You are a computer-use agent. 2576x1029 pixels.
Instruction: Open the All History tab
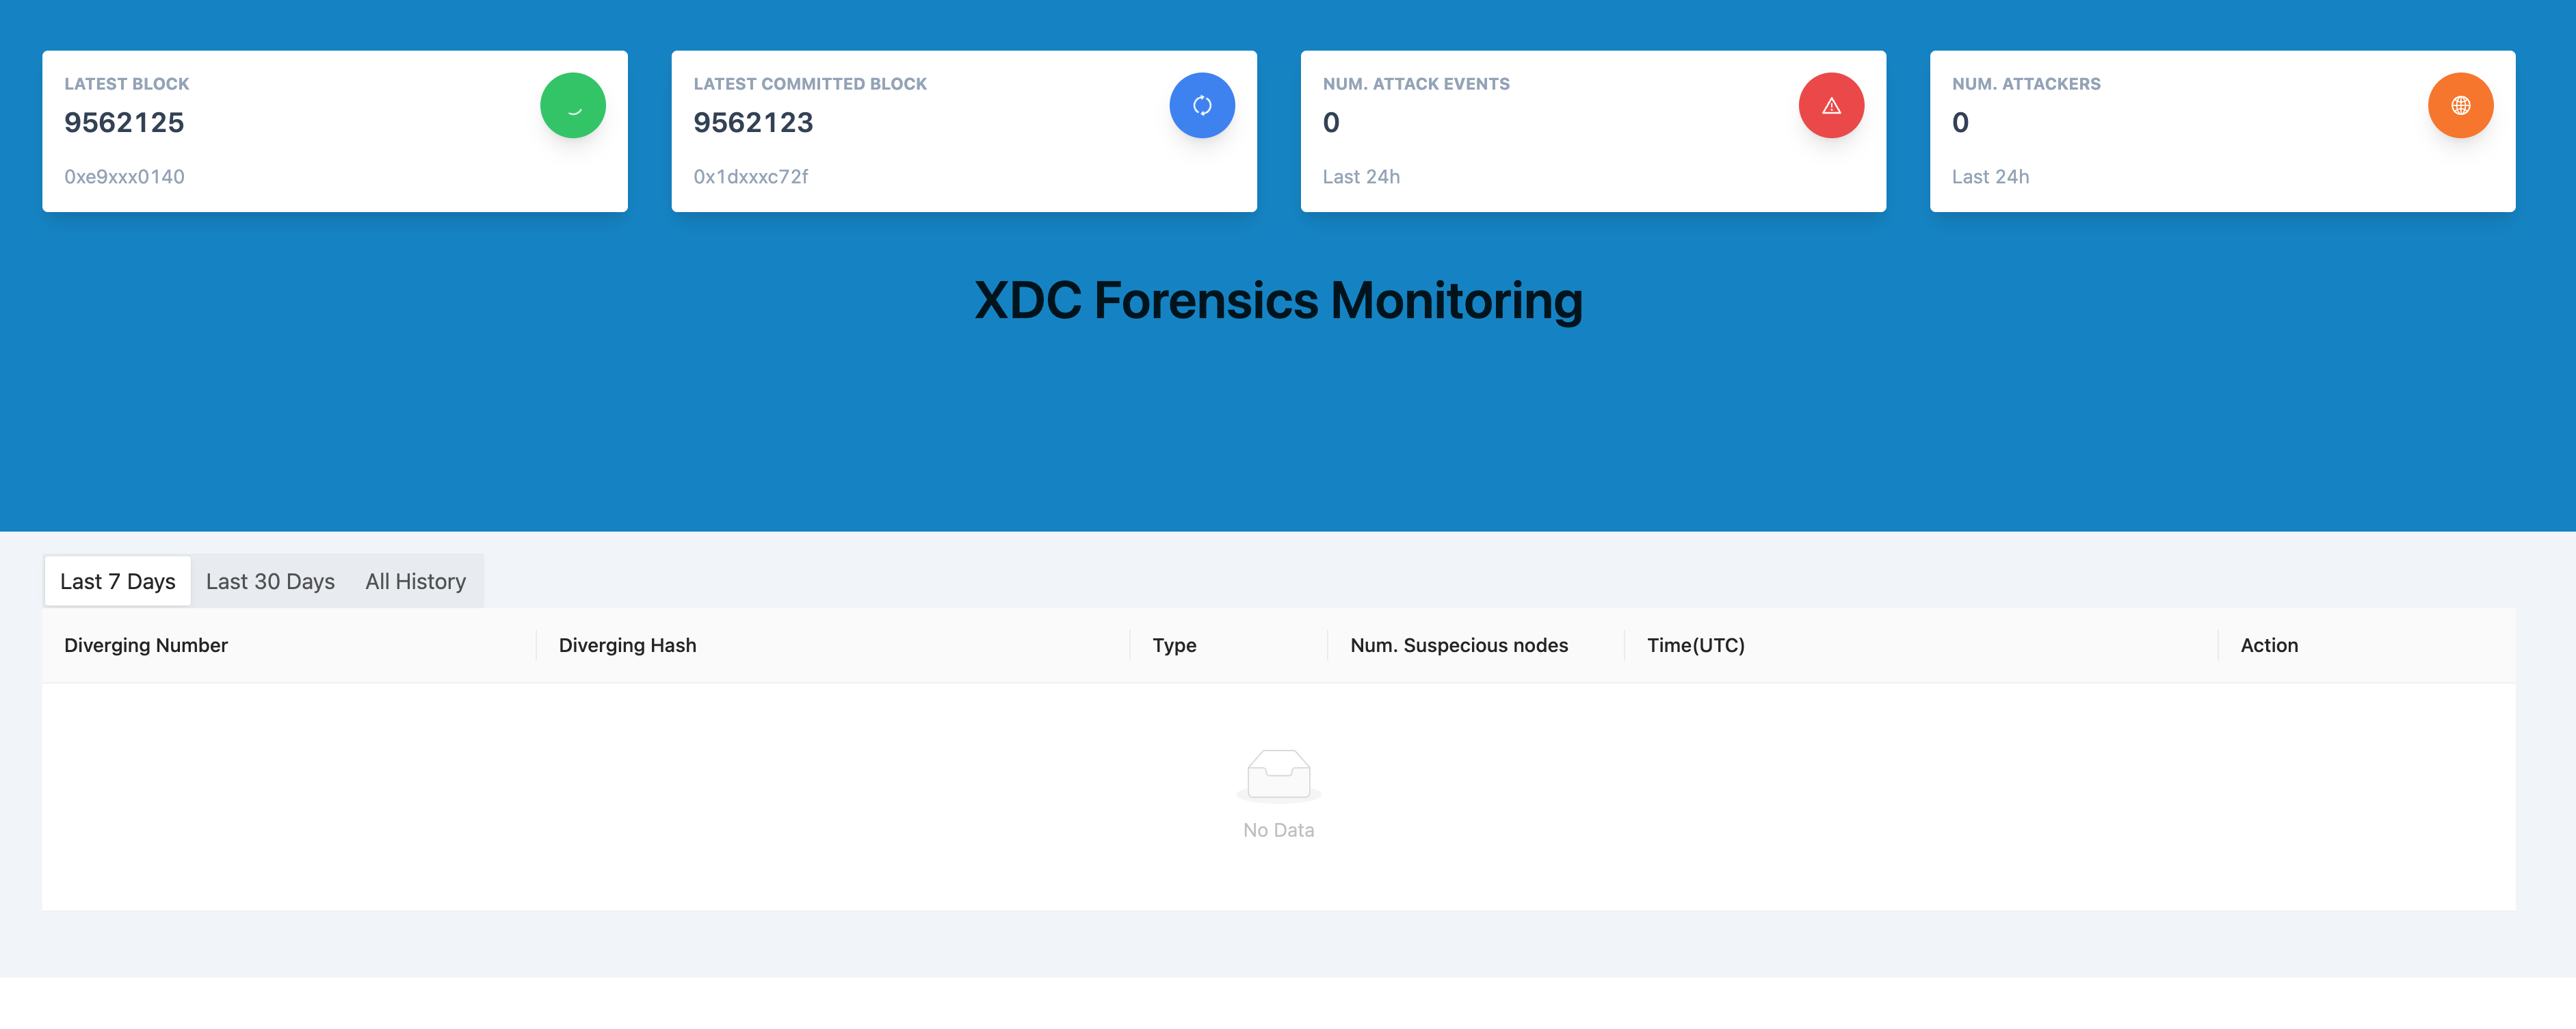pos(415,581)
